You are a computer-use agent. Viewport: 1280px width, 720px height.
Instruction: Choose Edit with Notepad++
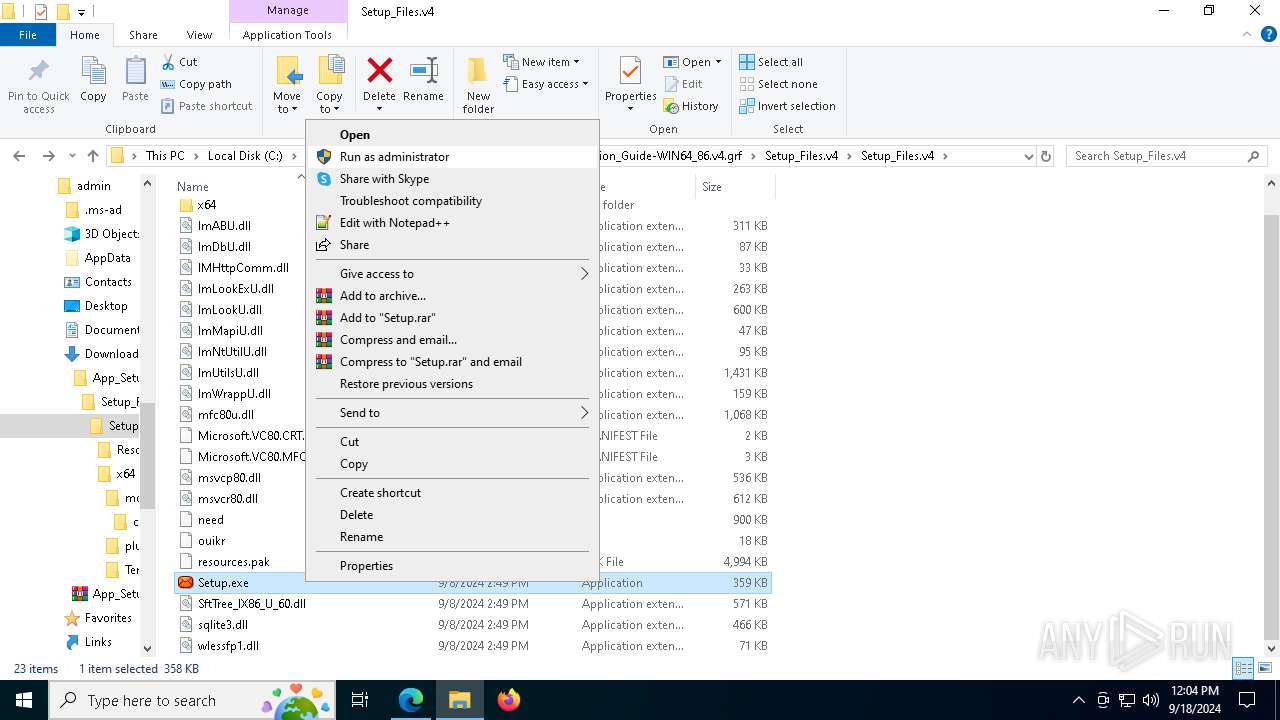point(452,223)
